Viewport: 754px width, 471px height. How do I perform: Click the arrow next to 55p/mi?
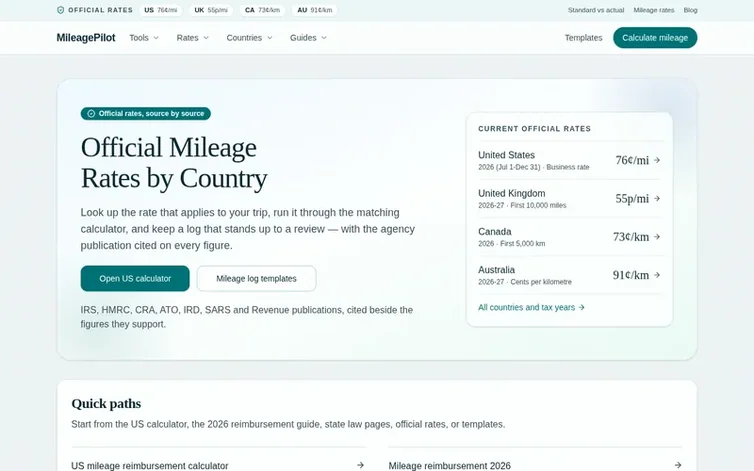pos(657,198)
